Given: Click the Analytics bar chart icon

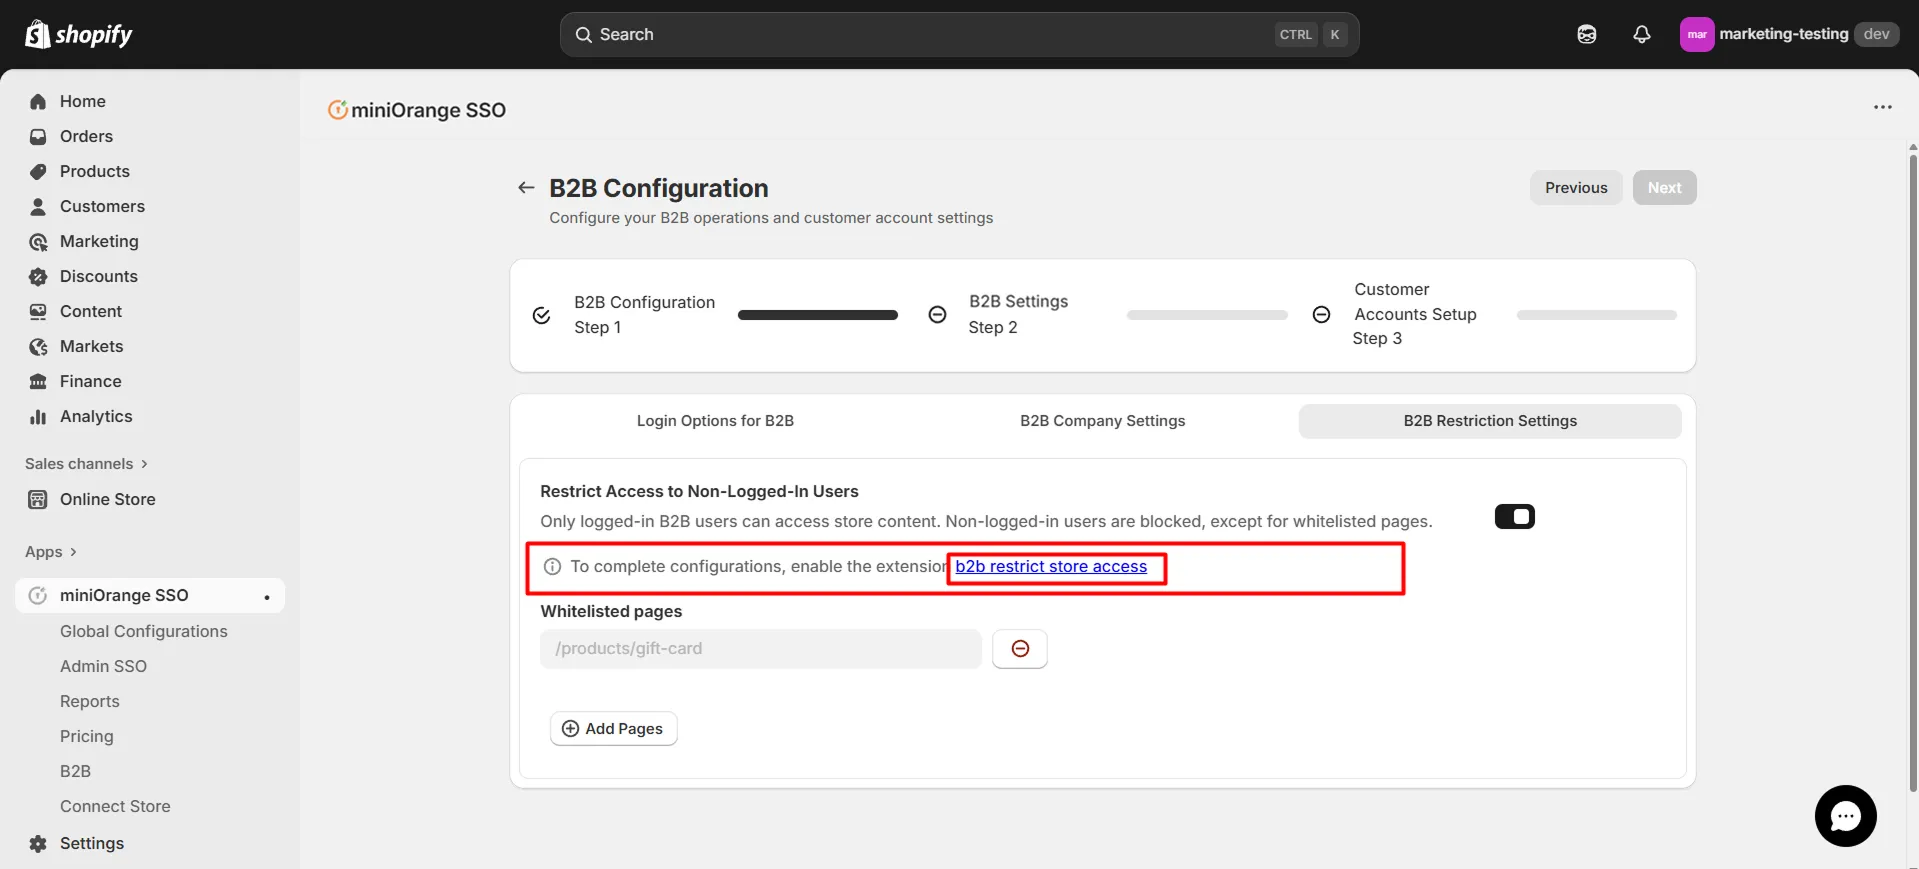Looking at the screenshot, I should [x=38, y=416].
